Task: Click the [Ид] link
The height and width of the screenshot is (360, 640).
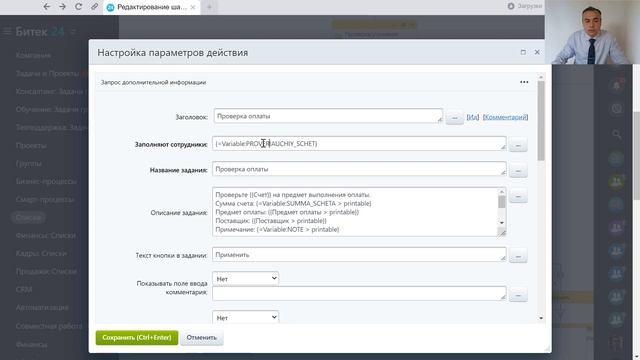Action: tap(473, 117)
